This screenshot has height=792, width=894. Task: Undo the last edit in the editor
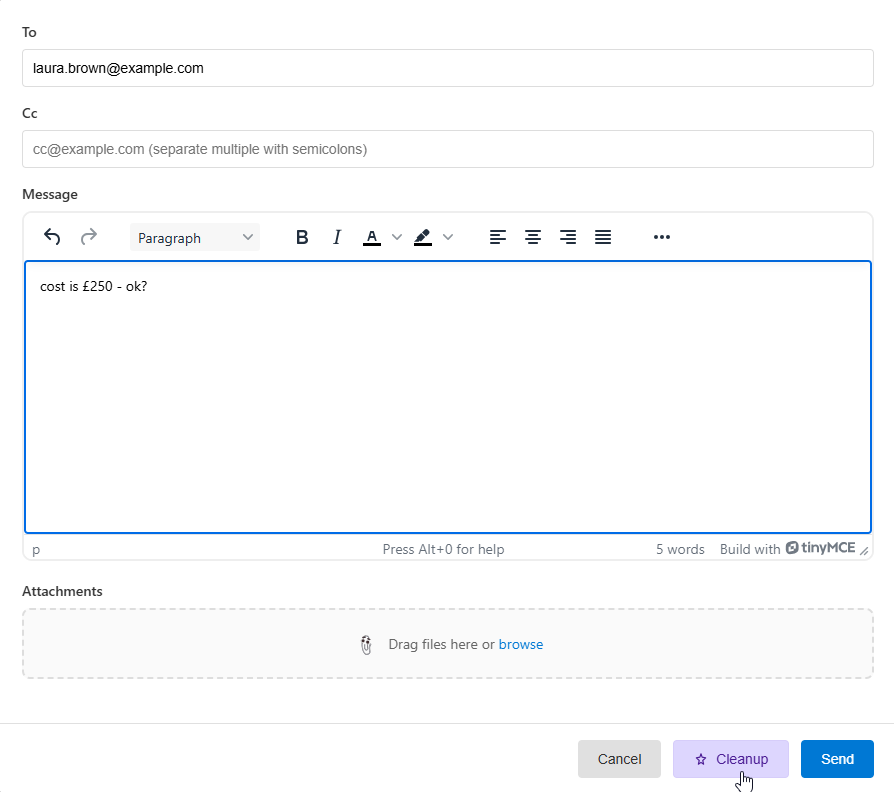coord(52,237)
